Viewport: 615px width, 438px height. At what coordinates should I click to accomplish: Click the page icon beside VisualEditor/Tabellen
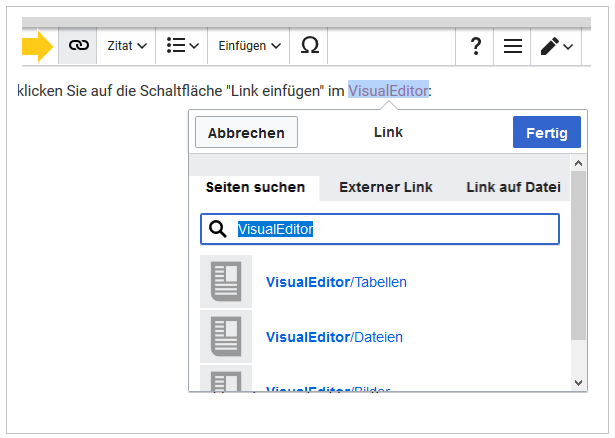(x=226, y=281)
